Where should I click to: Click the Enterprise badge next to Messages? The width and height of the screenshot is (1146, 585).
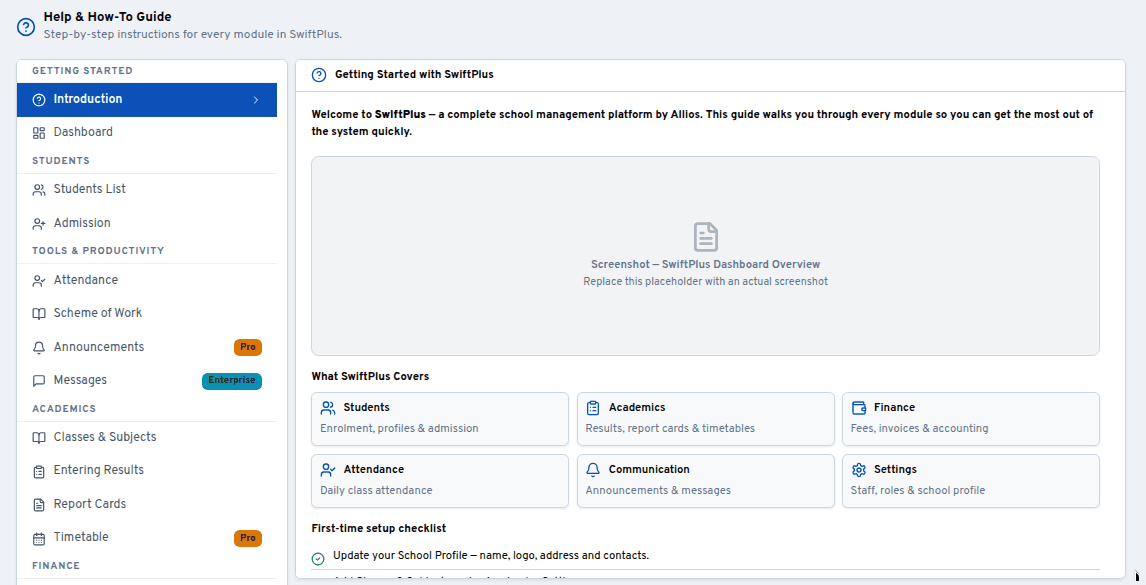[232, 380]
